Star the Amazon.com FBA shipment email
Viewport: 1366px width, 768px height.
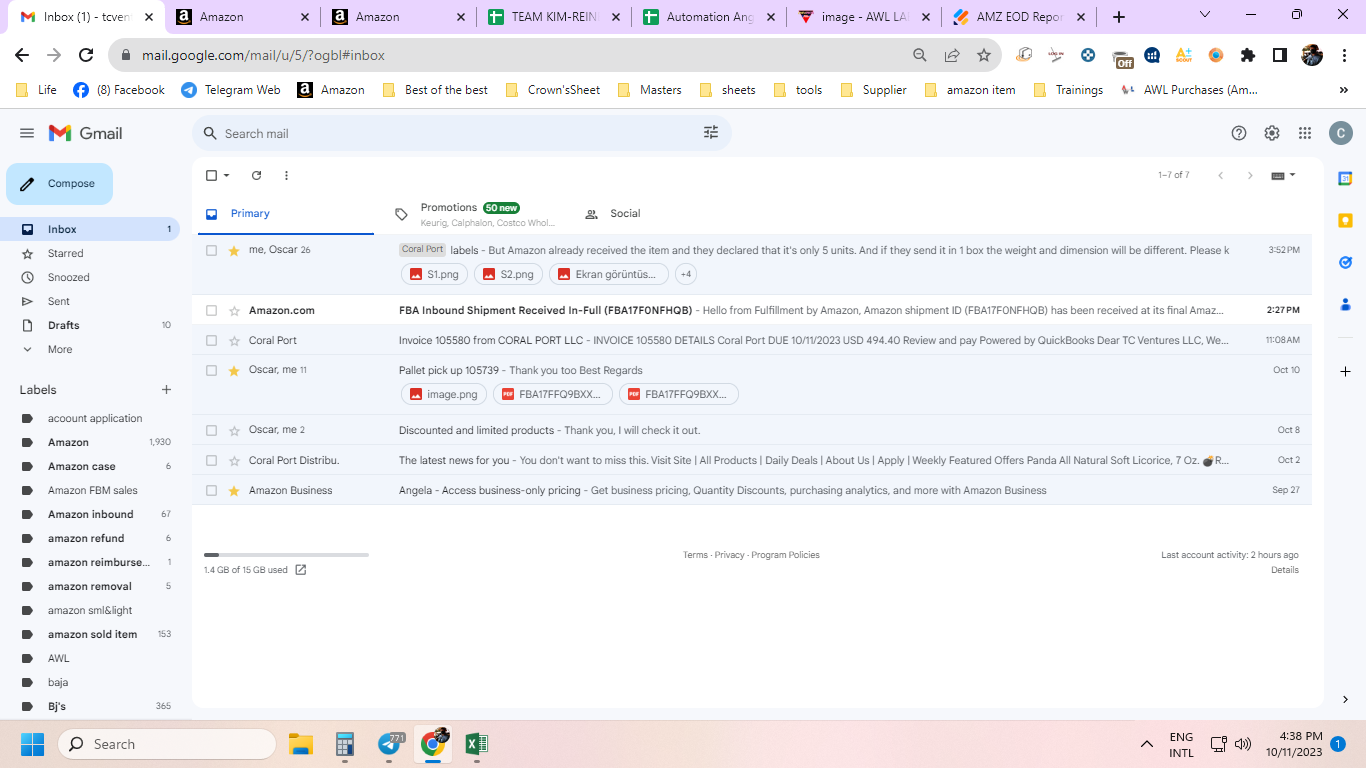234,310
